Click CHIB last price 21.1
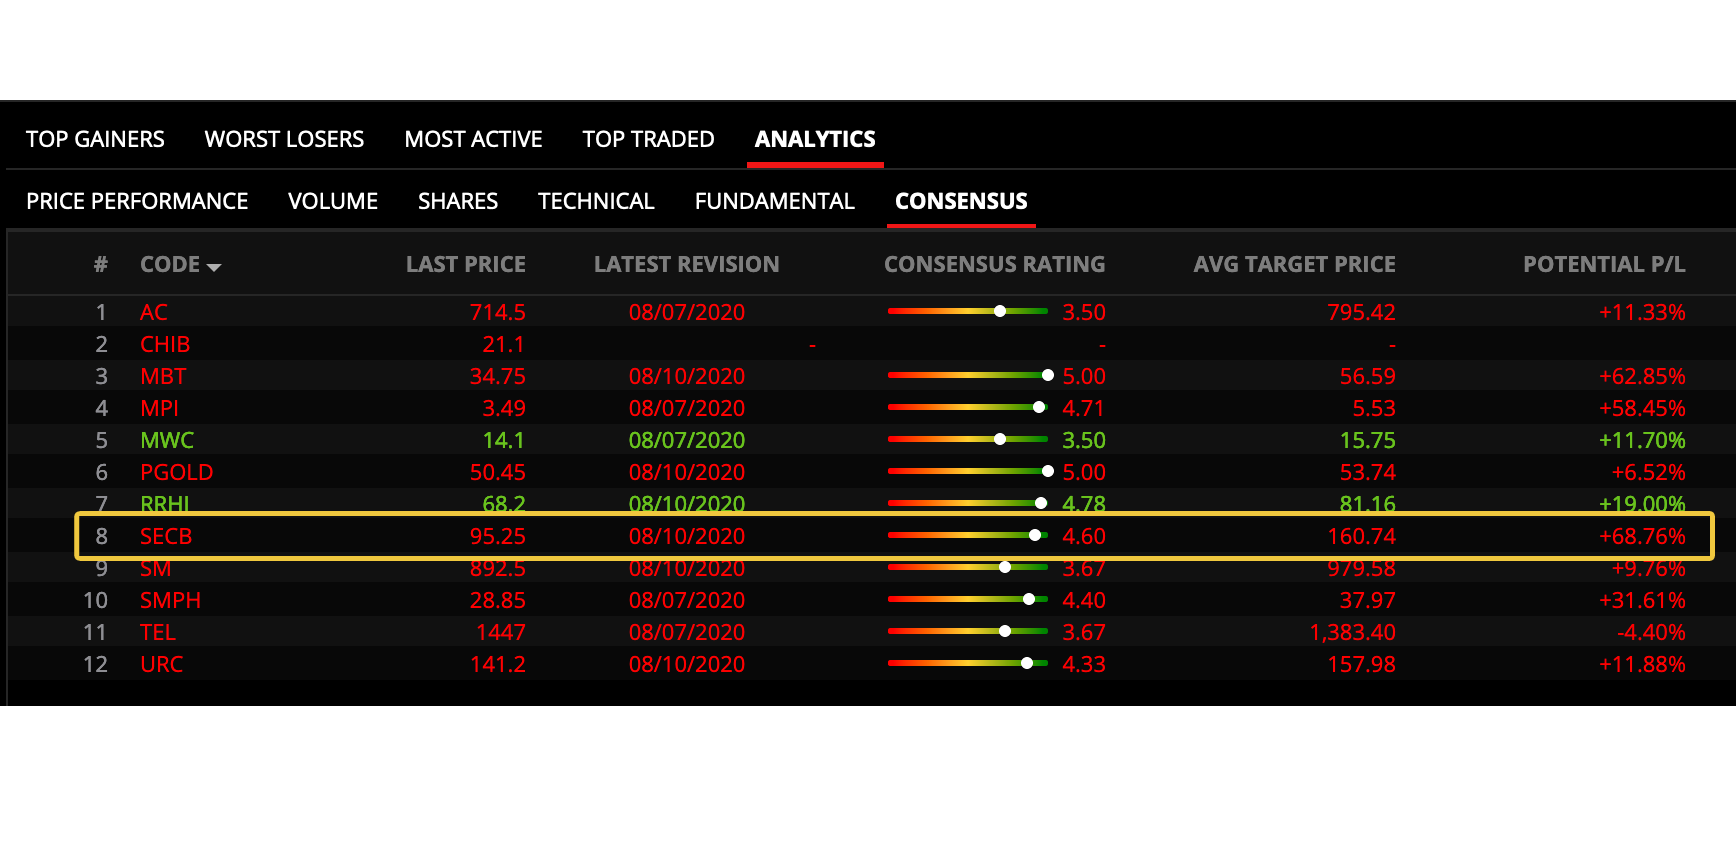 (x=504, y=344)
